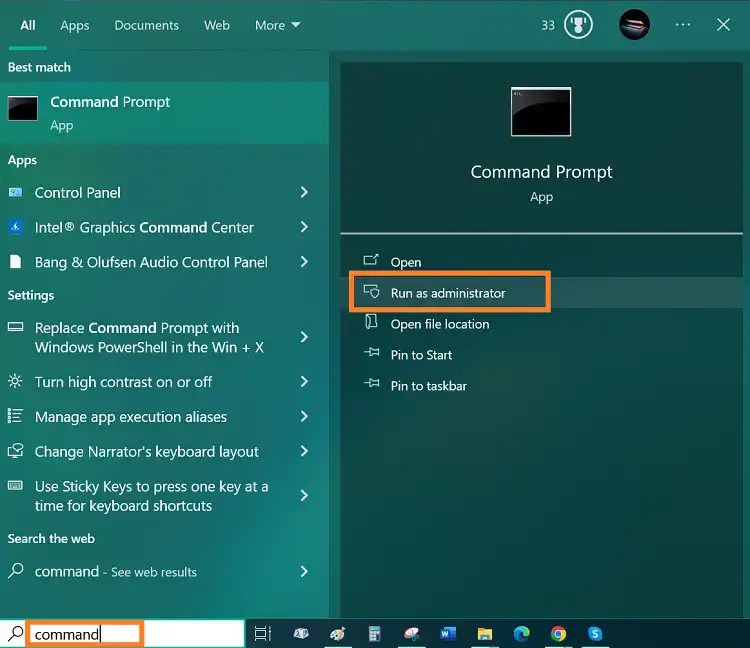This screenshot has width=750, height=648.
Task: Open Replace Command Prompt with PowerShell setting
Action: point(149,338)
